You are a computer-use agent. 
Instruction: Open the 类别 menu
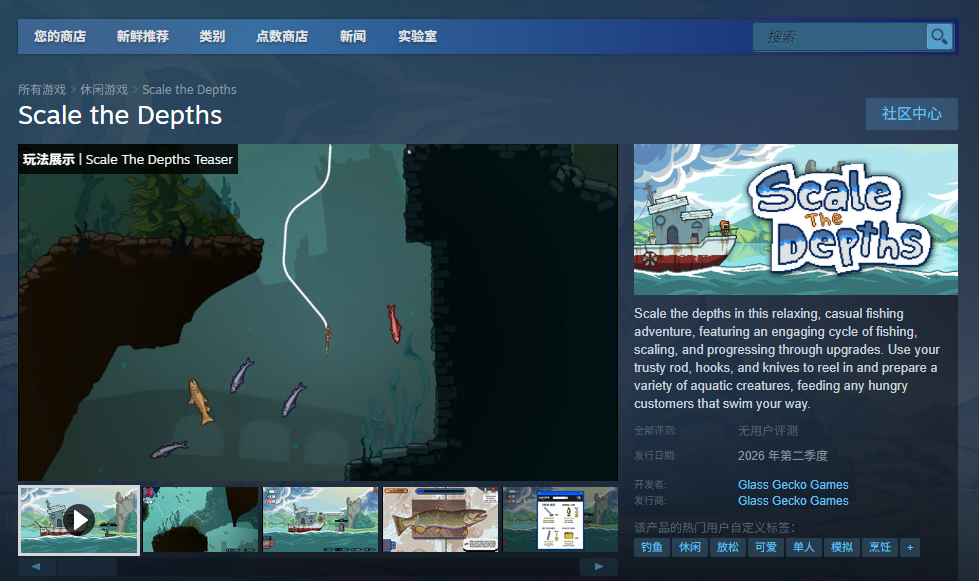click(212, 37)
